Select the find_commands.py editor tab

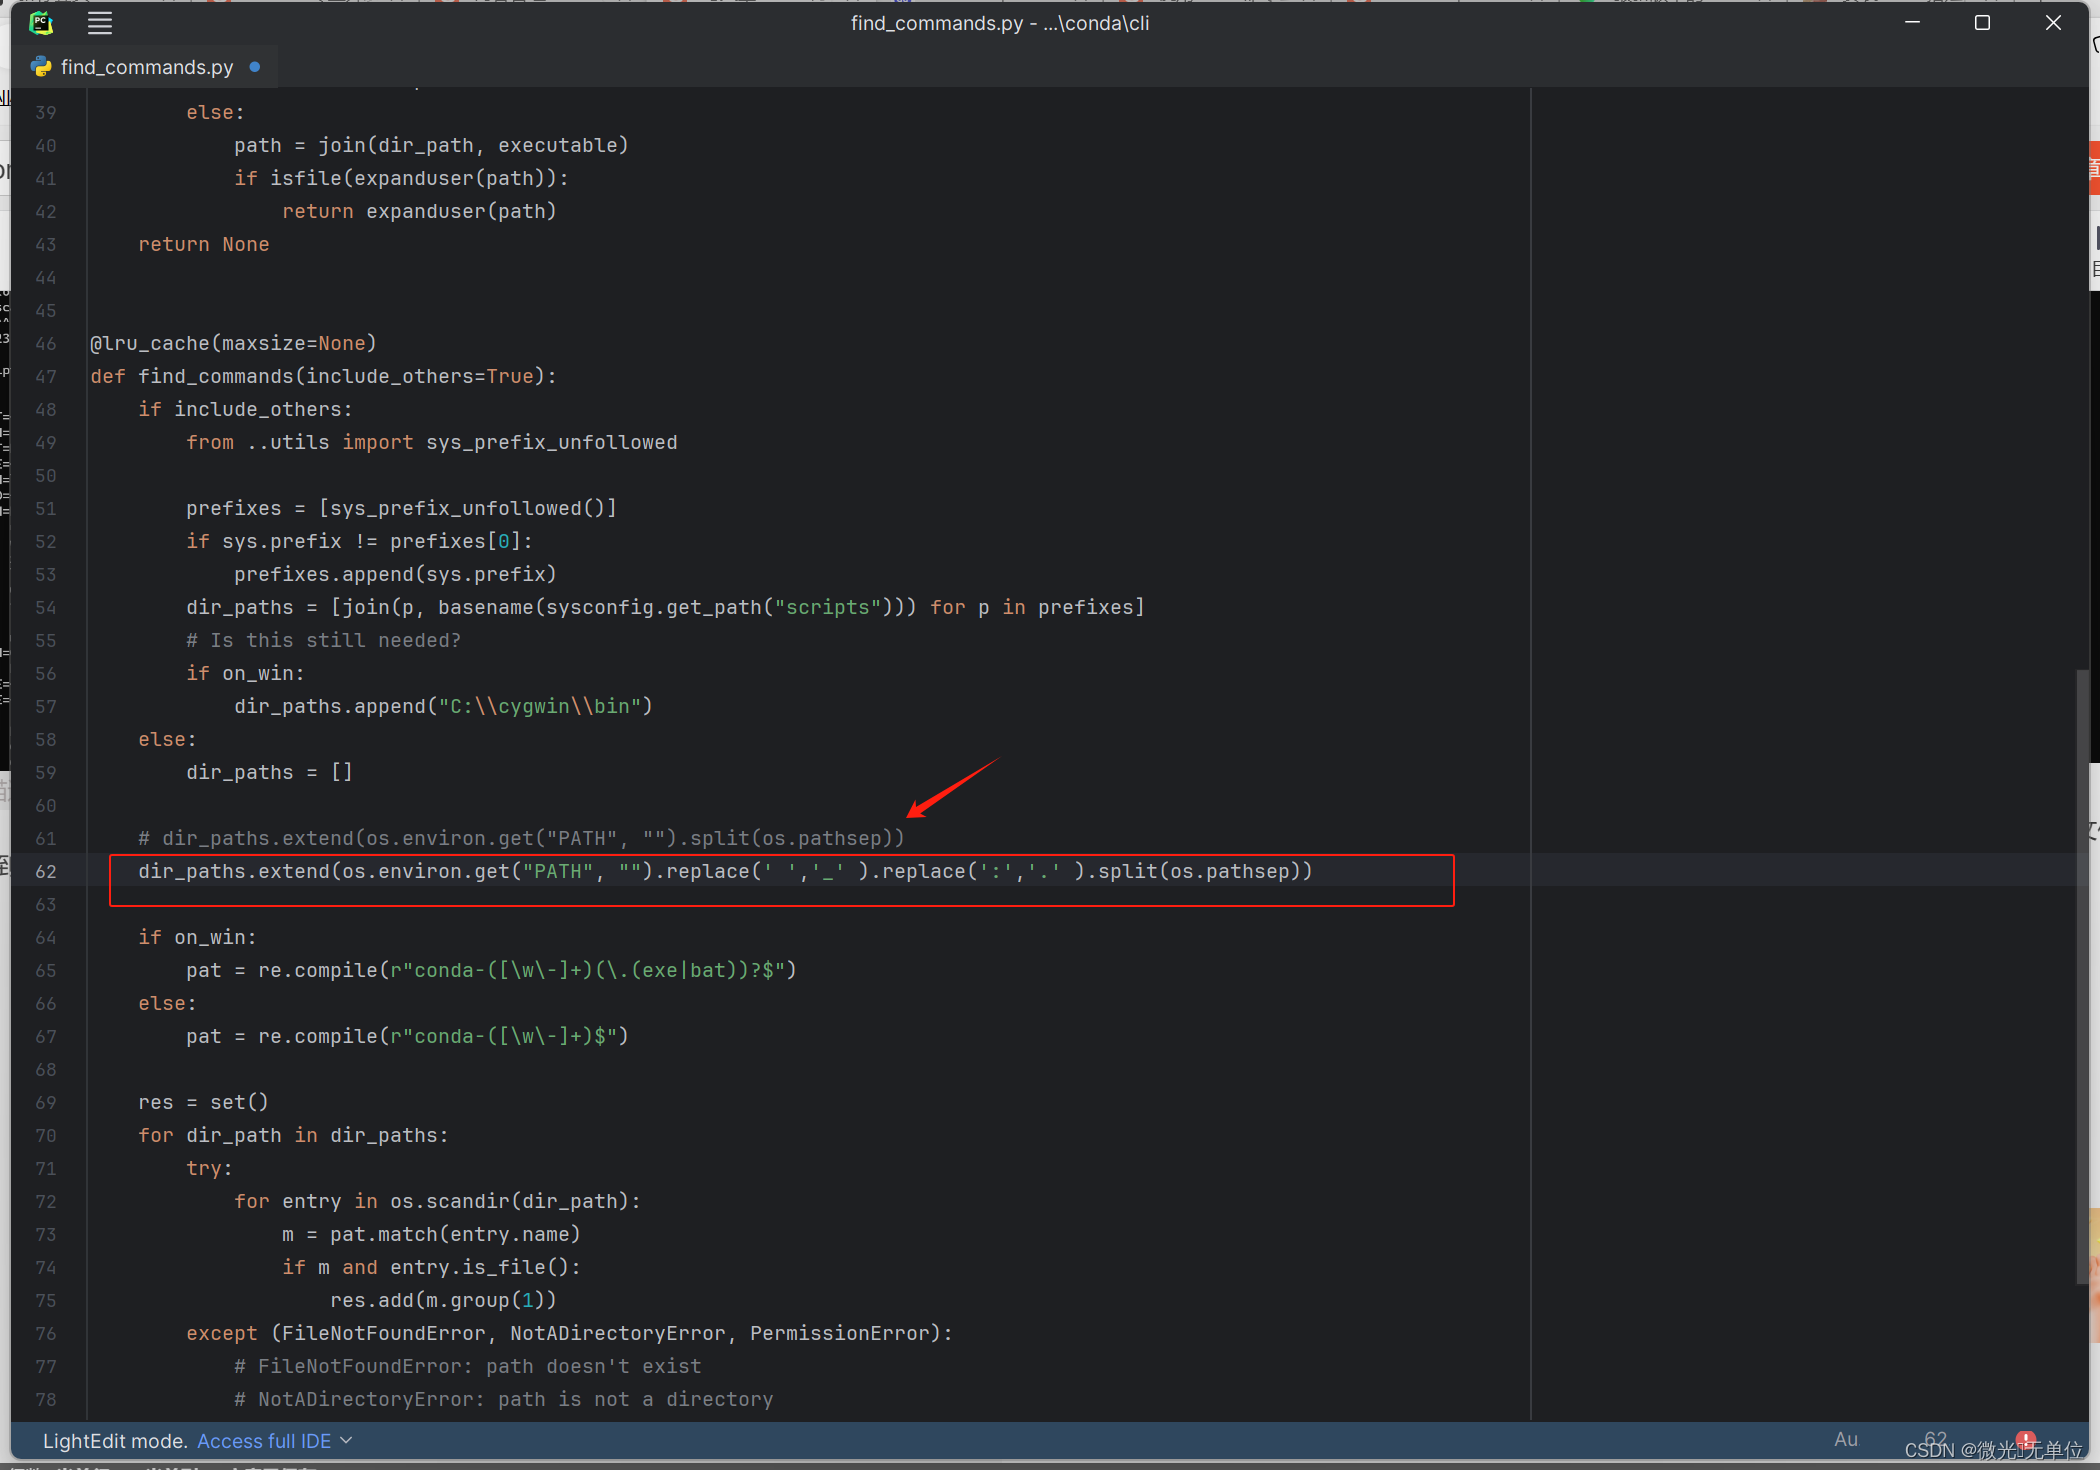point(146,67)
